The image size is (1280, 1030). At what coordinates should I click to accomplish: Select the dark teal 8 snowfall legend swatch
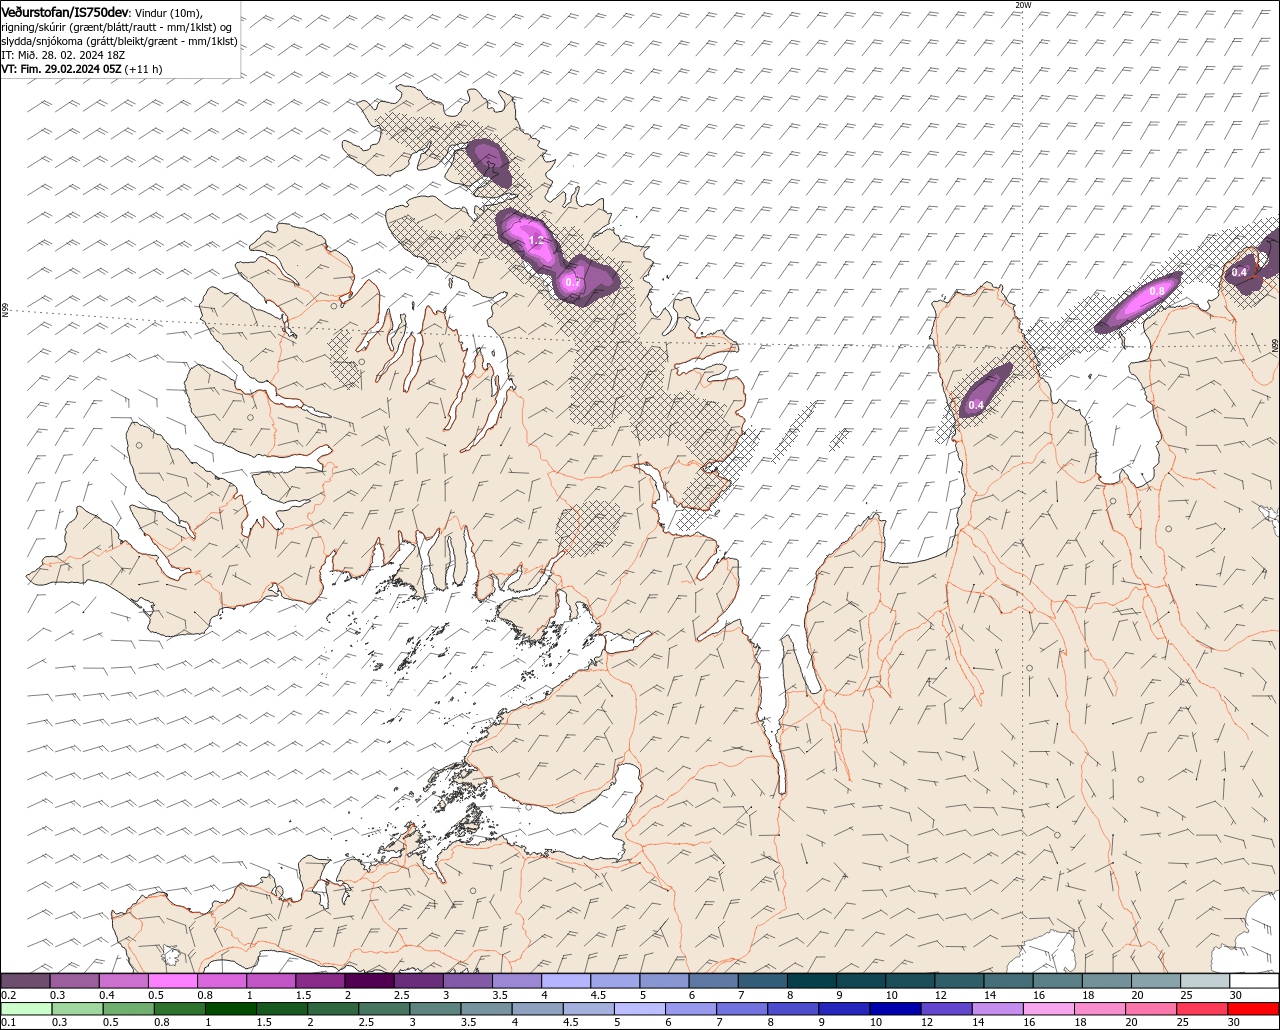(x=812, y=981)
